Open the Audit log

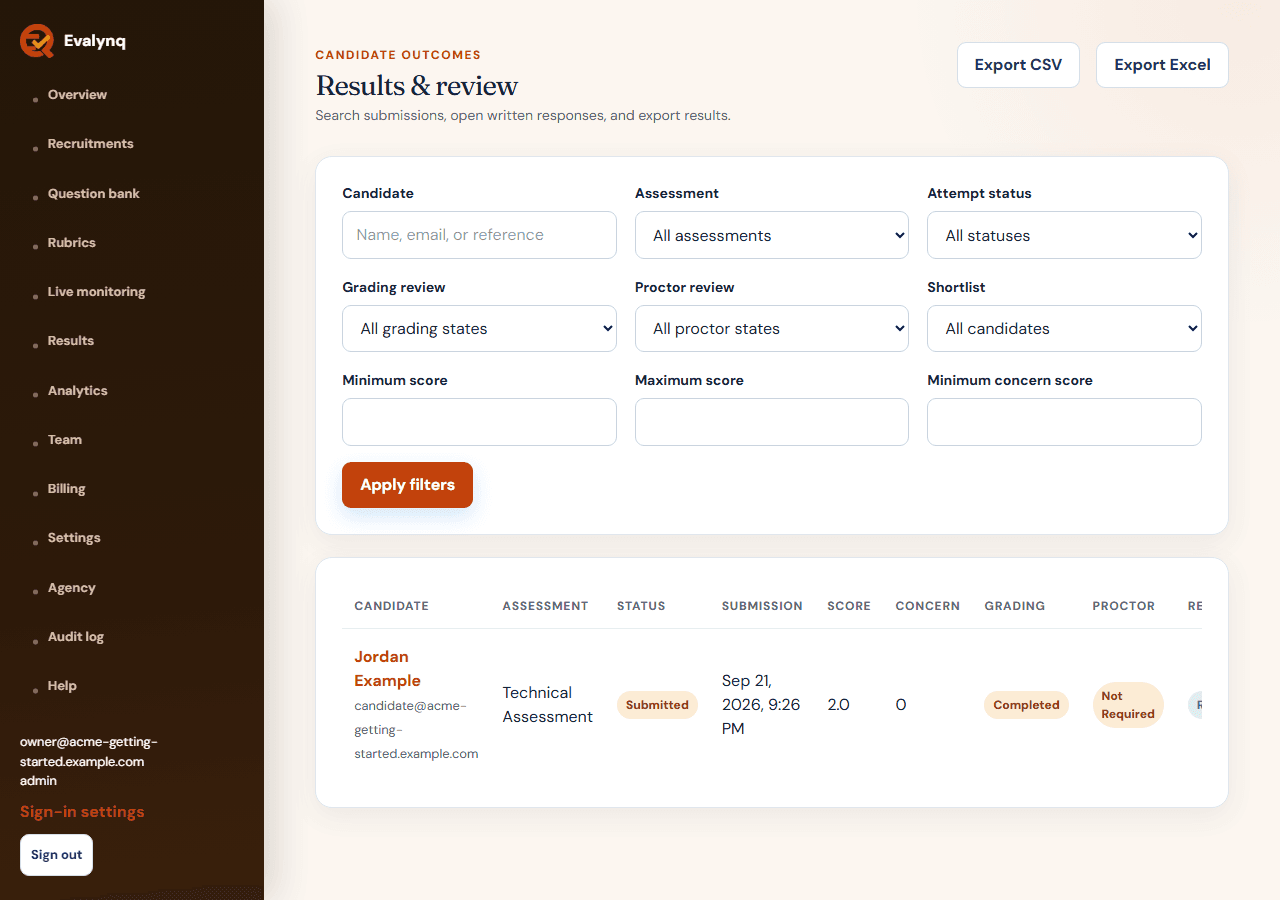[76, 637]
